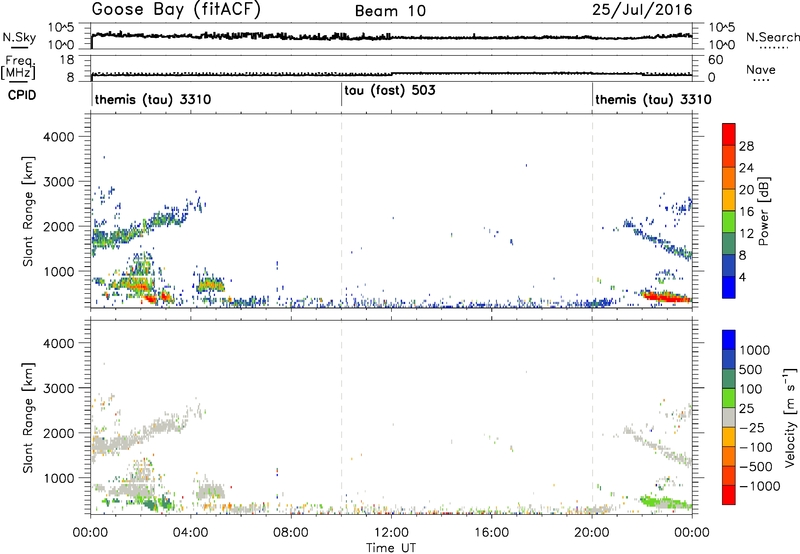Pick the red top segment of Power colorbar
The image size is (800, 554).
tap(729, 134)
